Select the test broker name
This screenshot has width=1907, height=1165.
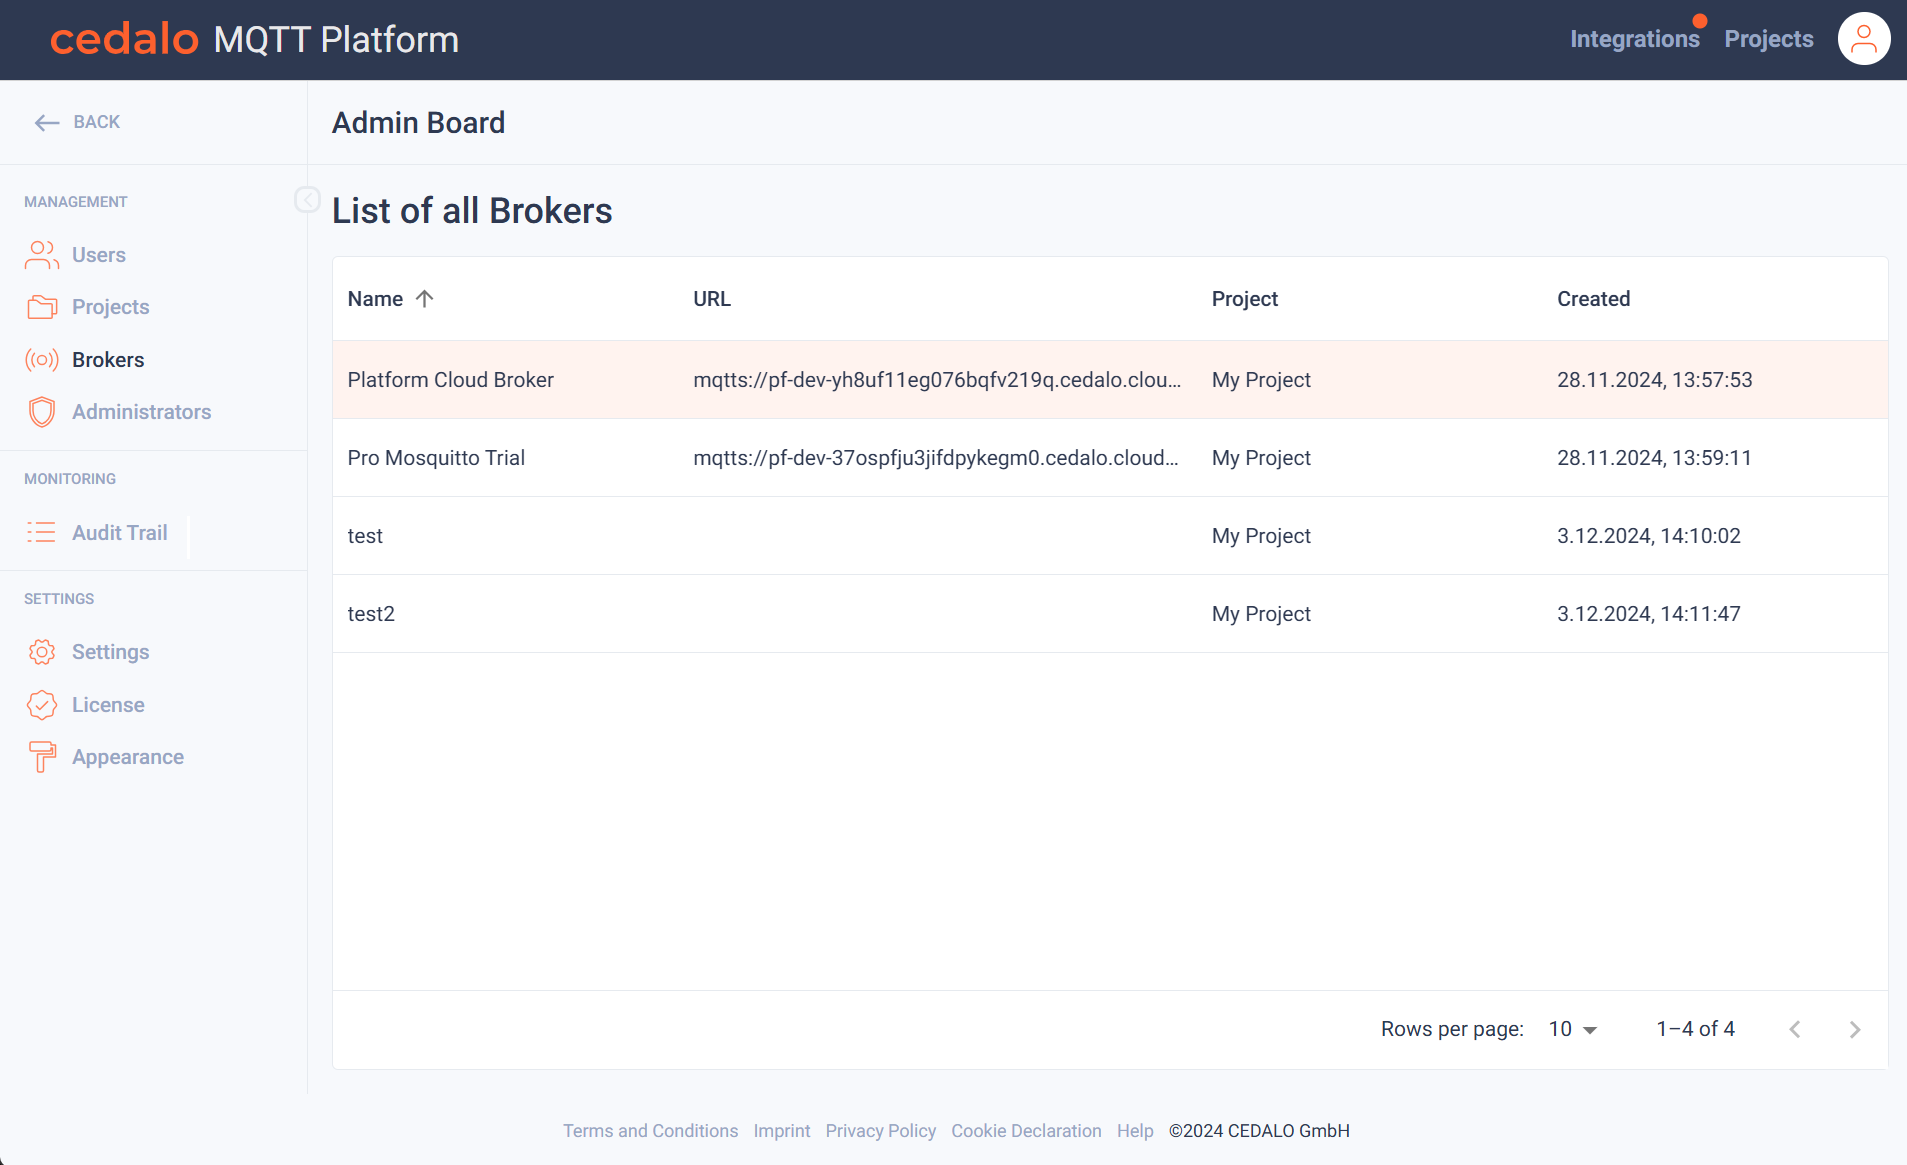point(365,536)
